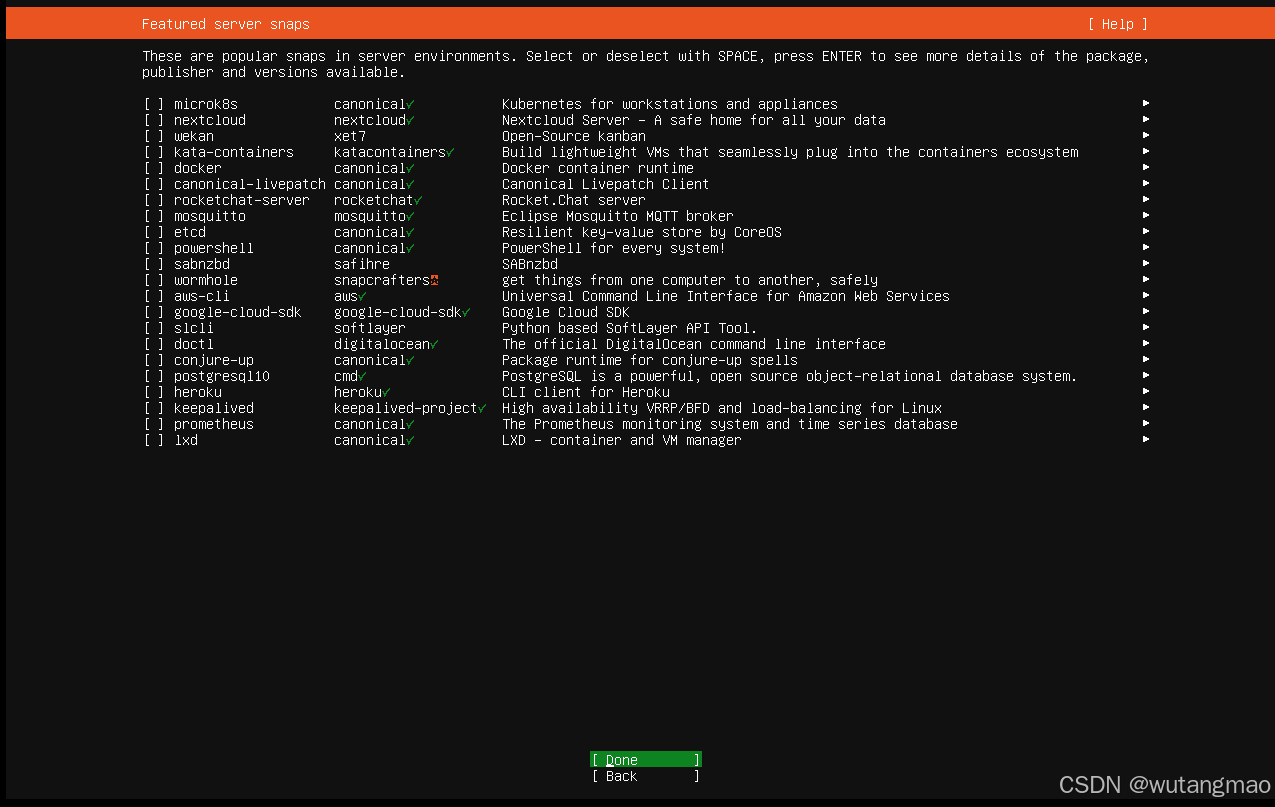
Task: Click the 'softlayer' publisher name
Action: [370, 328]
